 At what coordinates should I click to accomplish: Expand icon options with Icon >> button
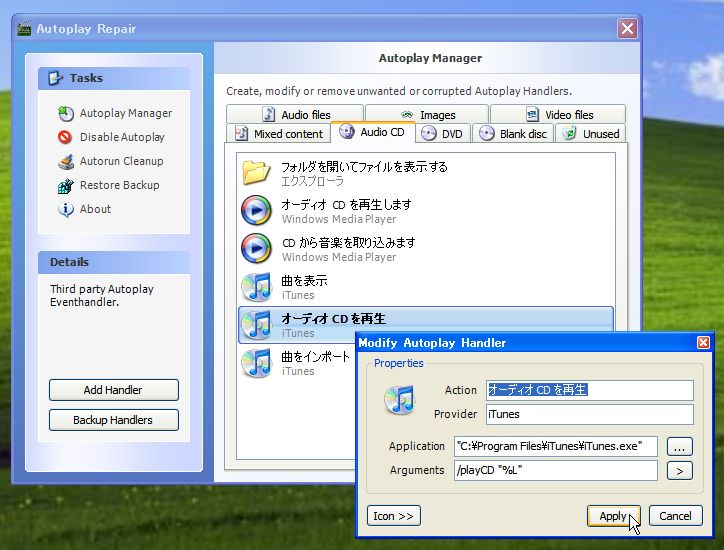(393, 516)
